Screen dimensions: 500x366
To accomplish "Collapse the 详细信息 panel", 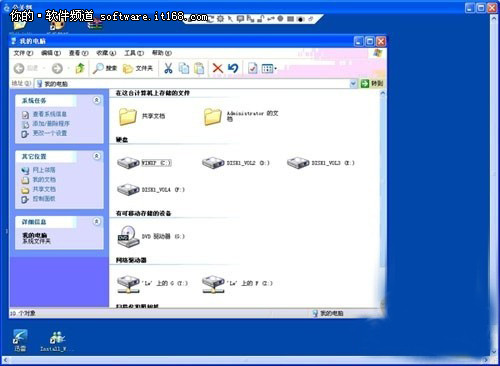I will pos(96,221).
